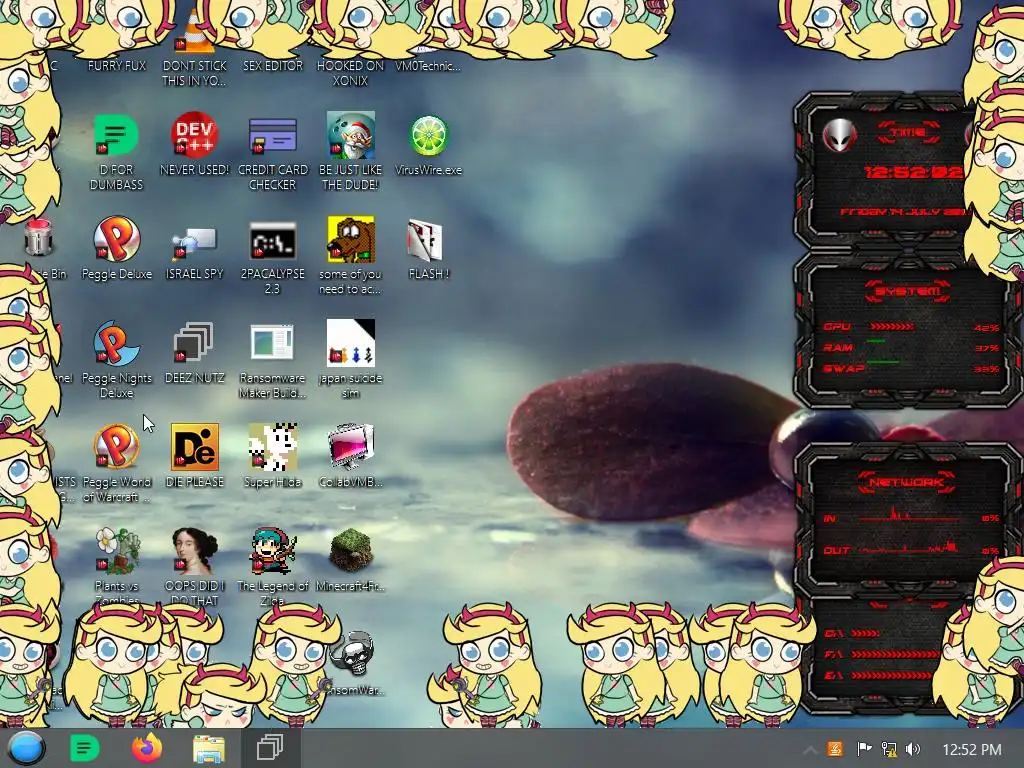
Task: Click the red TIME widget clock display
Action: point(914,172)
